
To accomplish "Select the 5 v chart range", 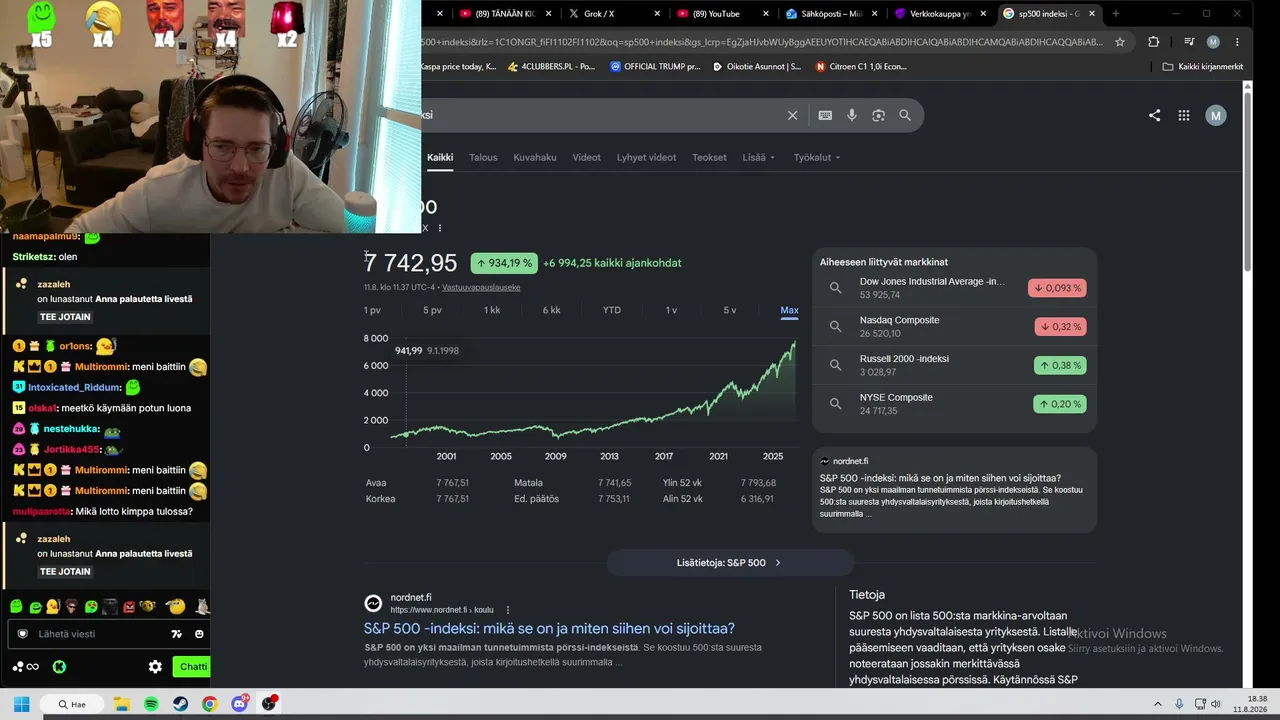I will tap(730, 310).
